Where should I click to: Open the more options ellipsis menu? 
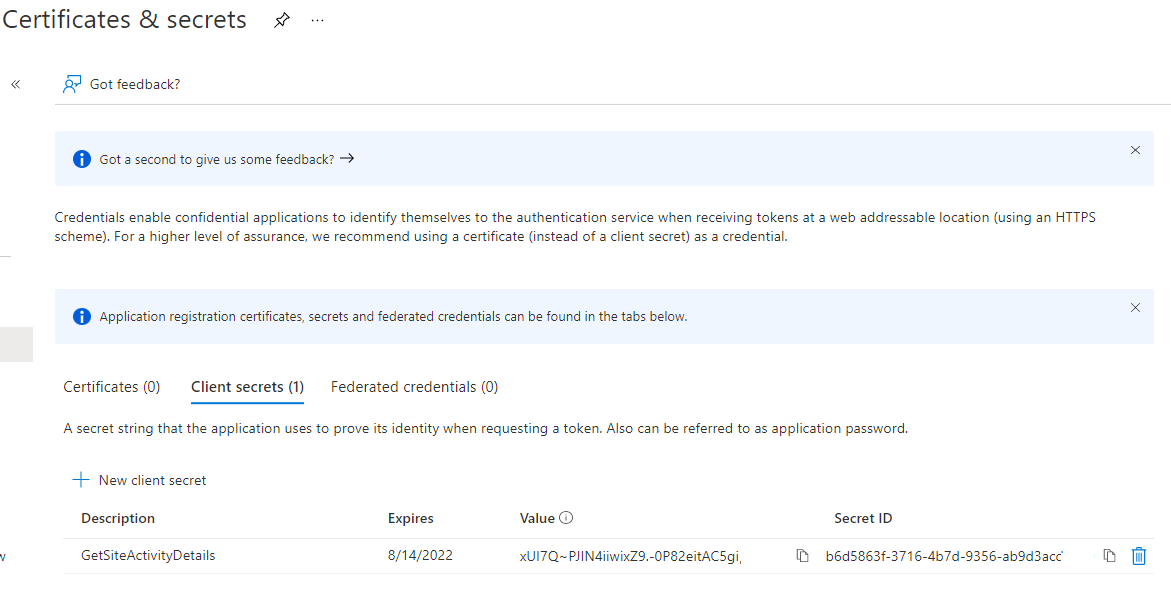point(317,21)
